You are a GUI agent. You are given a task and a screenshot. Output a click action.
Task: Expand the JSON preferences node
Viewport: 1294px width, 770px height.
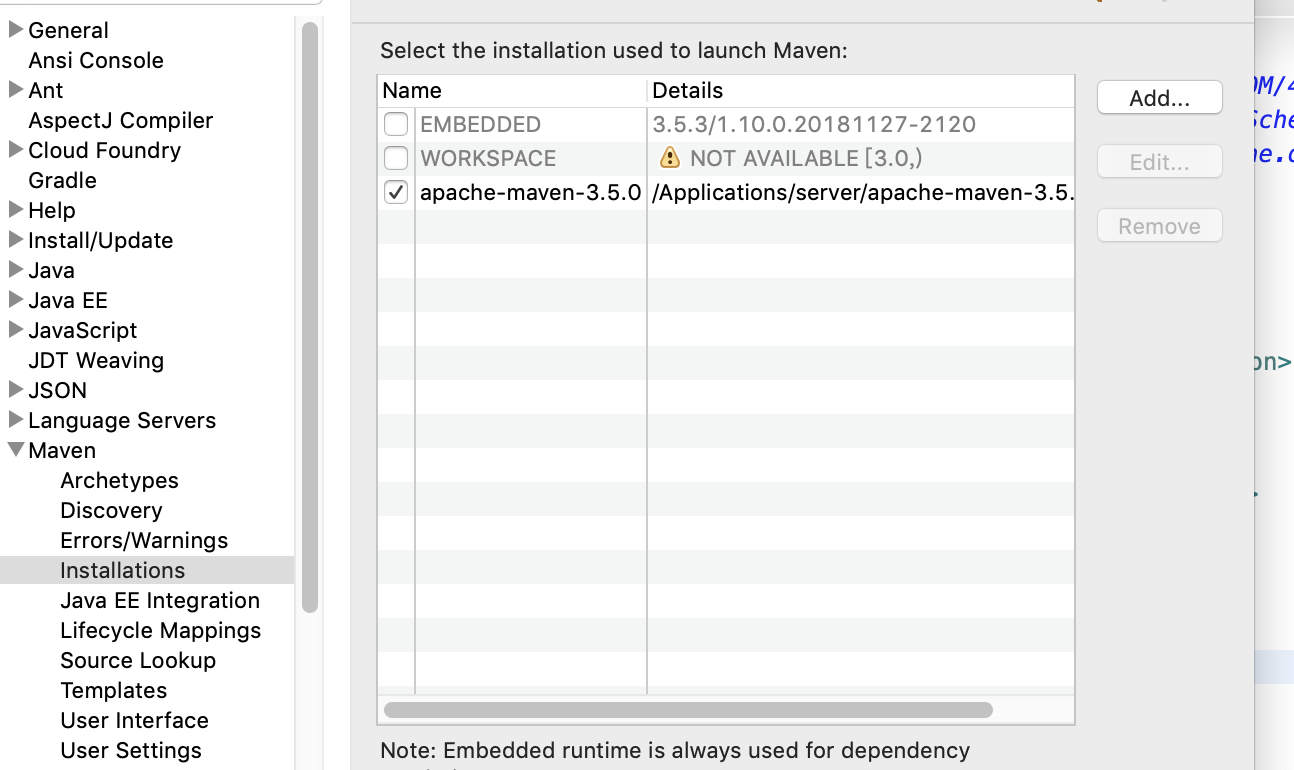pyautogui.click(x=15, y=390)
